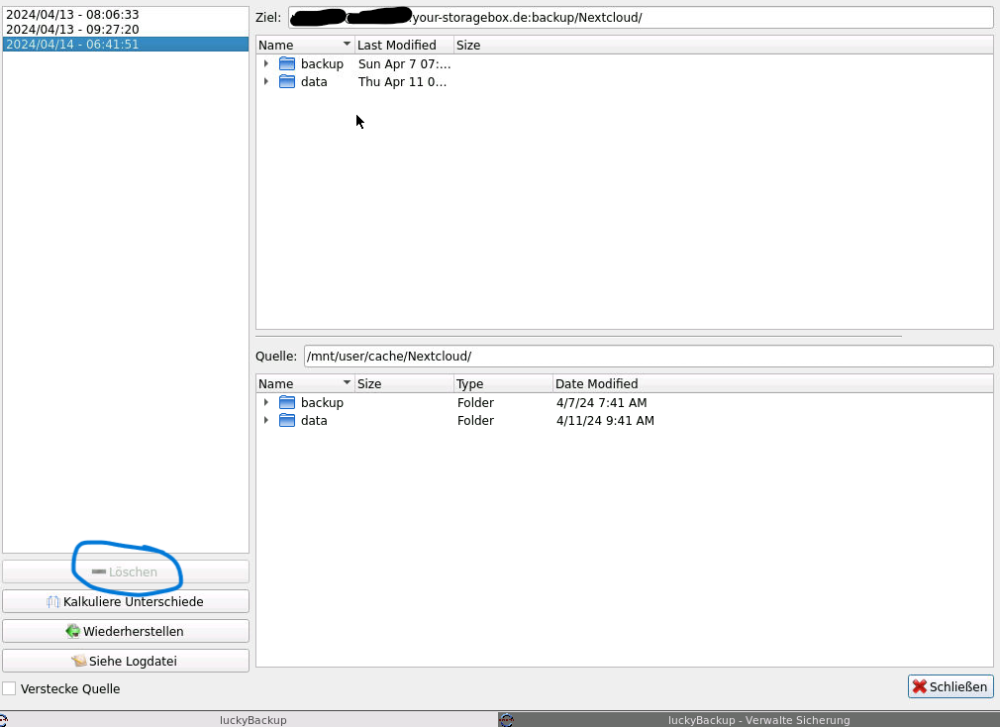The image size is (1000, 727).
Task: Click log icon on Siehe Logdatei
Action: [x=78, y=661]
